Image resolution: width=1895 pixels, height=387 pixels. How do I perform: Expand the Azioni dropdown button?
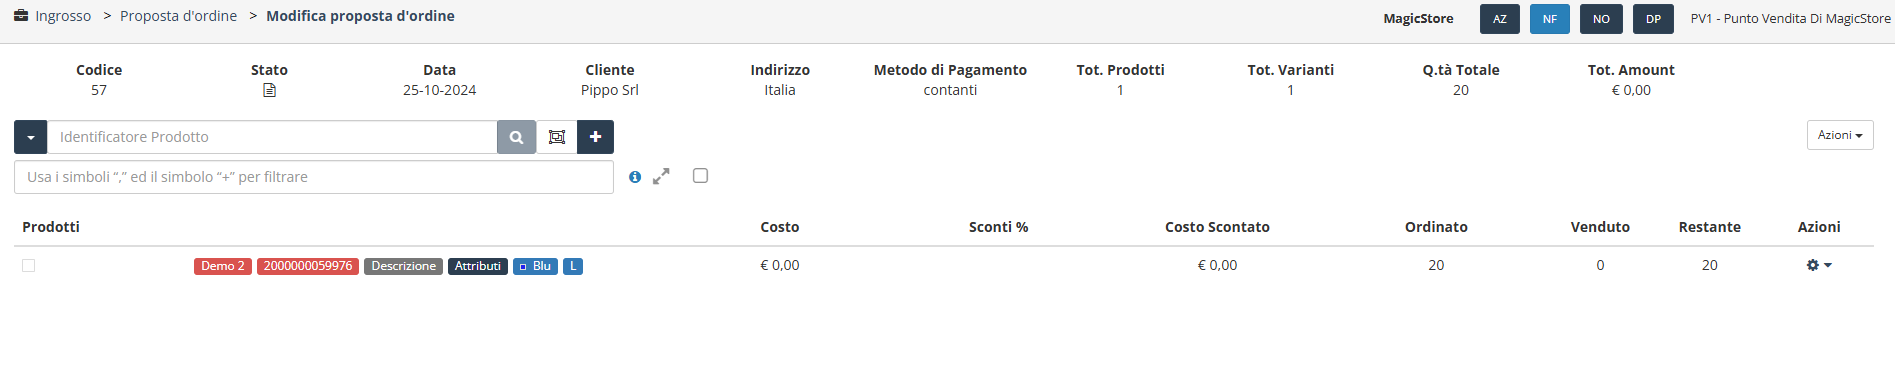pyautogui.click(x=1840, y=135)
